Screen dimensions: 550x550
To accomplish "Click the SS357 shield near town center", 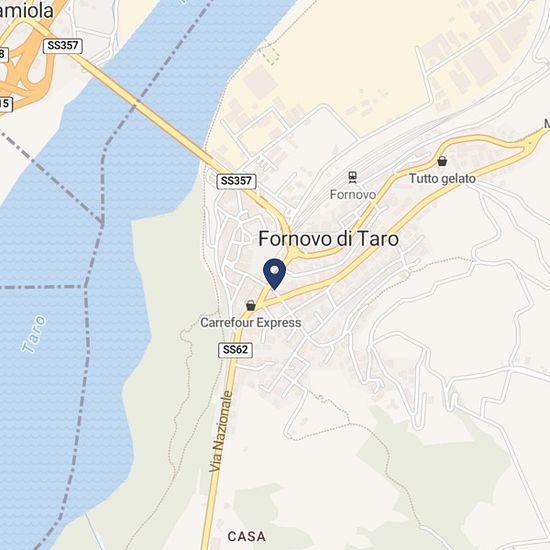I will click(236, 181).
